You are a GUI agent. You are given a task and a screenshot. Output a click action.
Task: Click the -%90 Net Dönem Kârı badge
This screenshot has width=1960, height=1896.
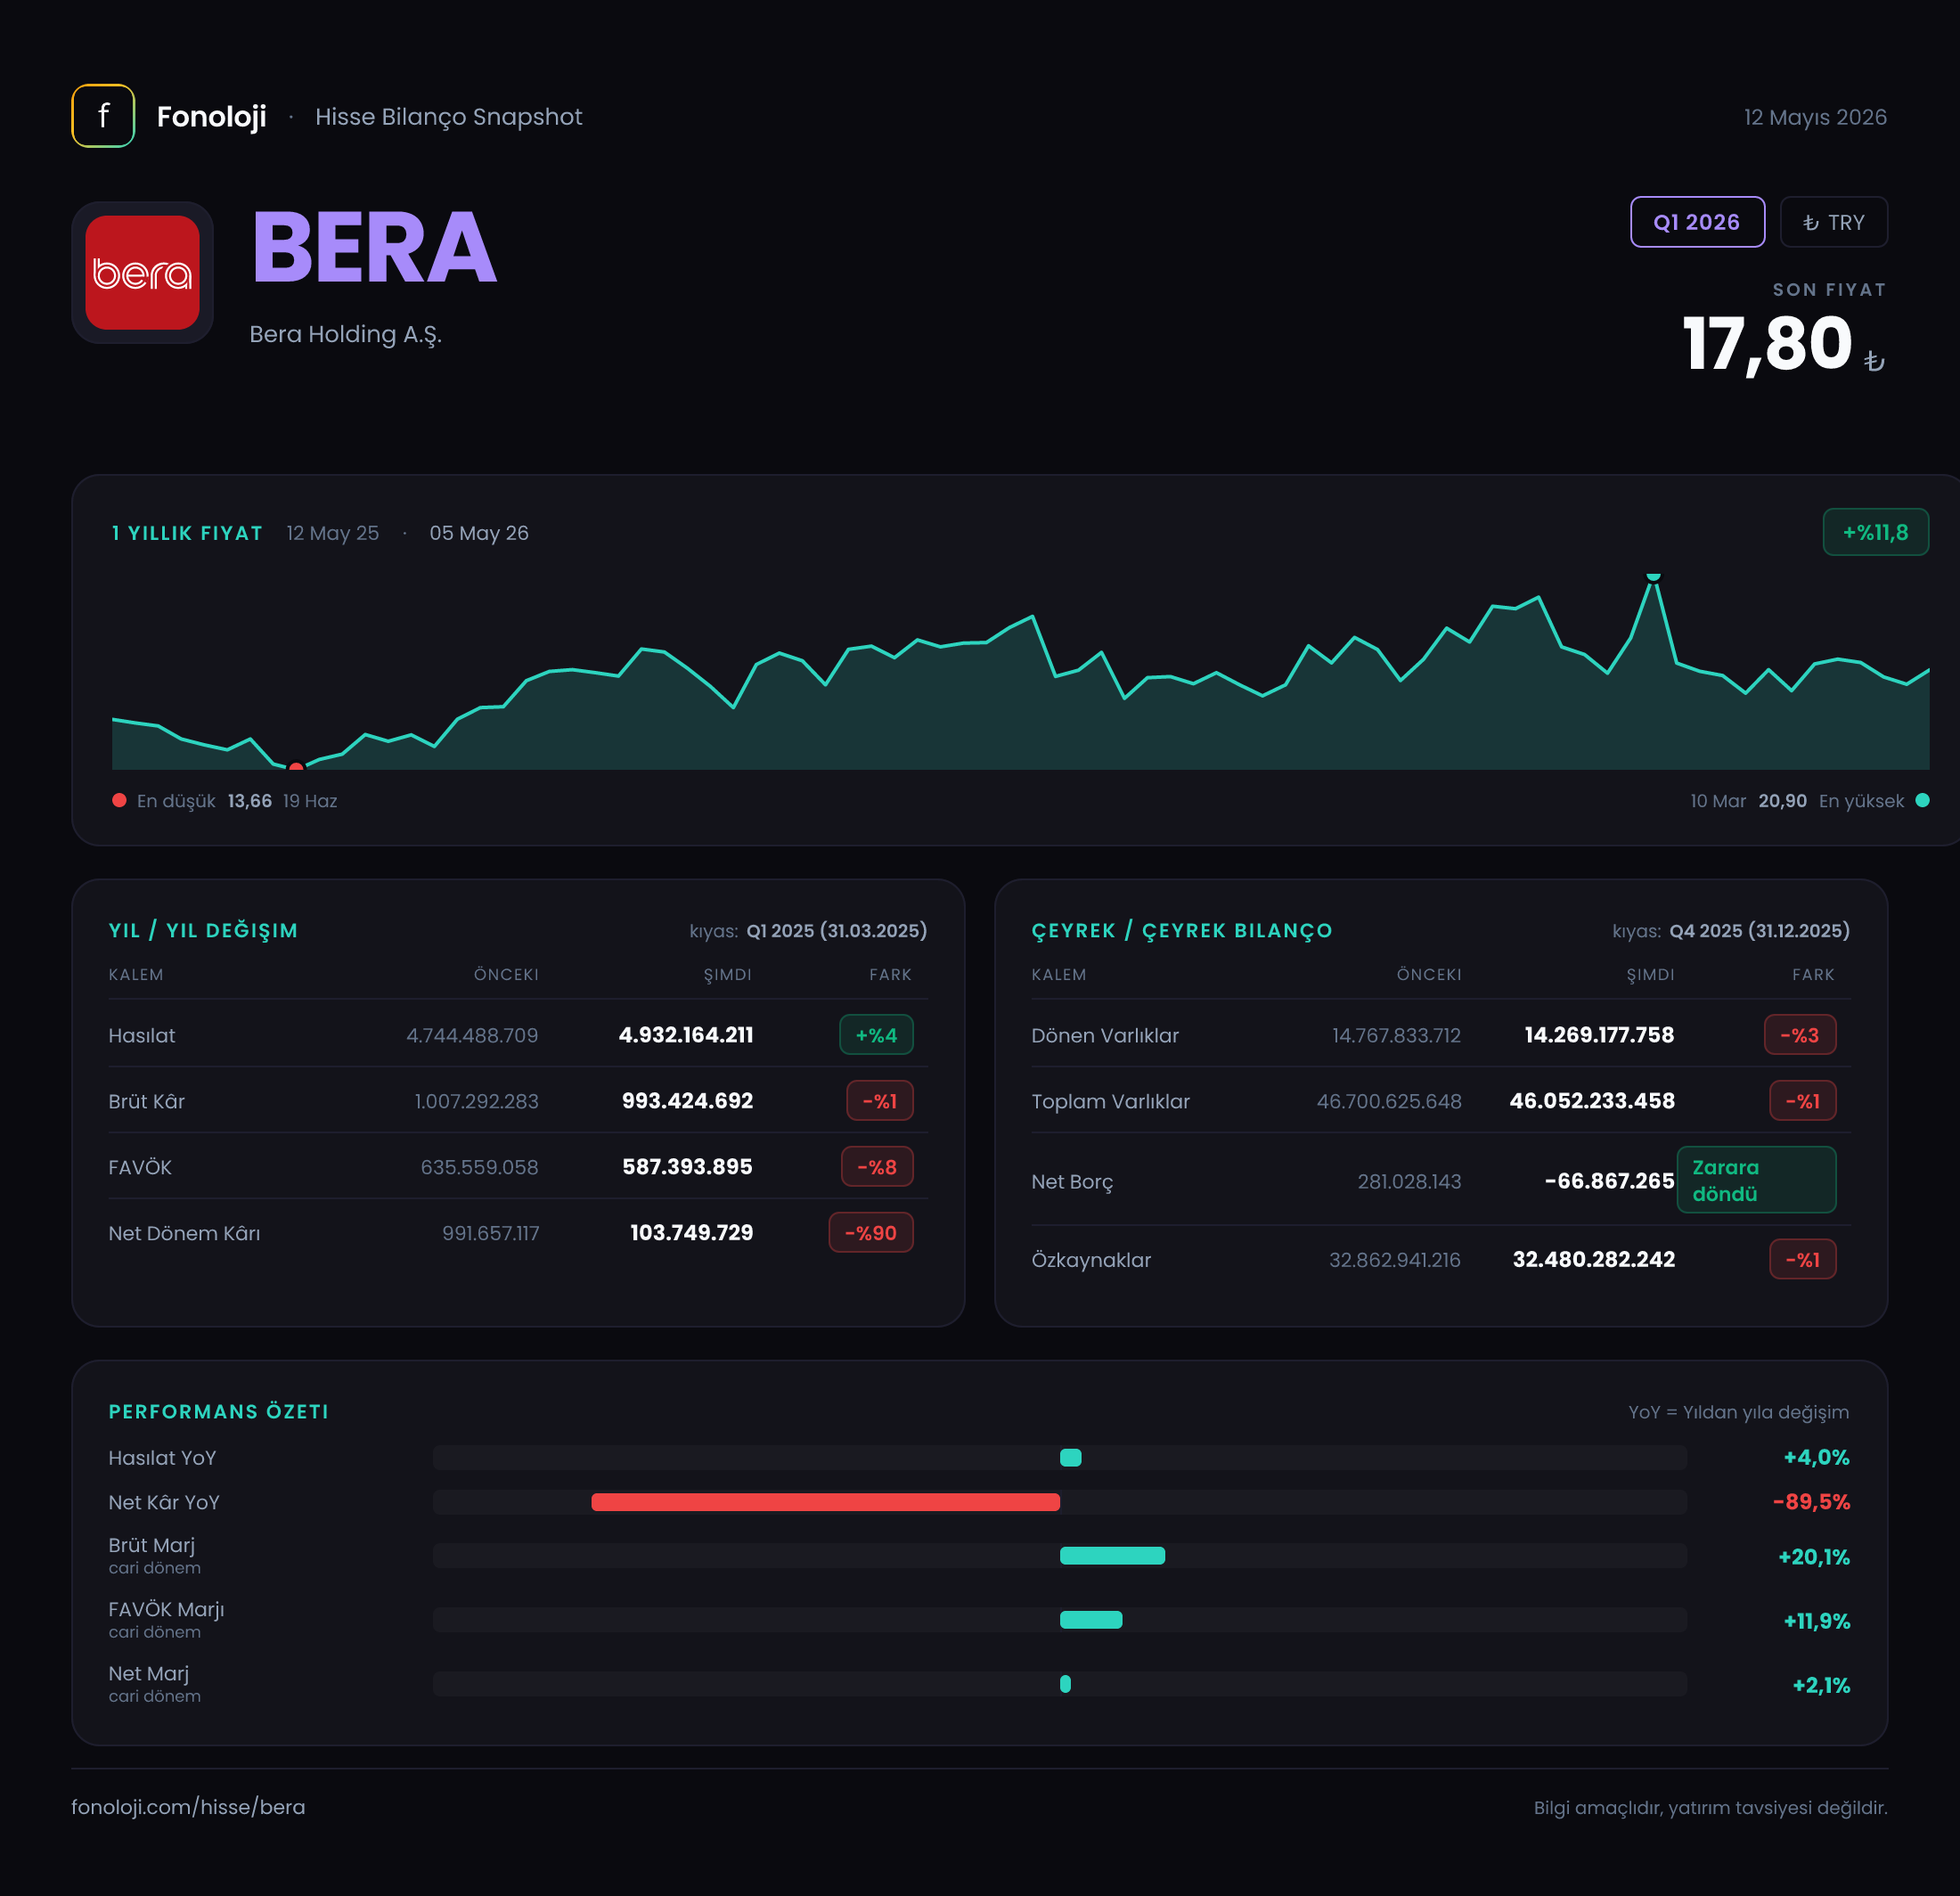(871, 1233)
